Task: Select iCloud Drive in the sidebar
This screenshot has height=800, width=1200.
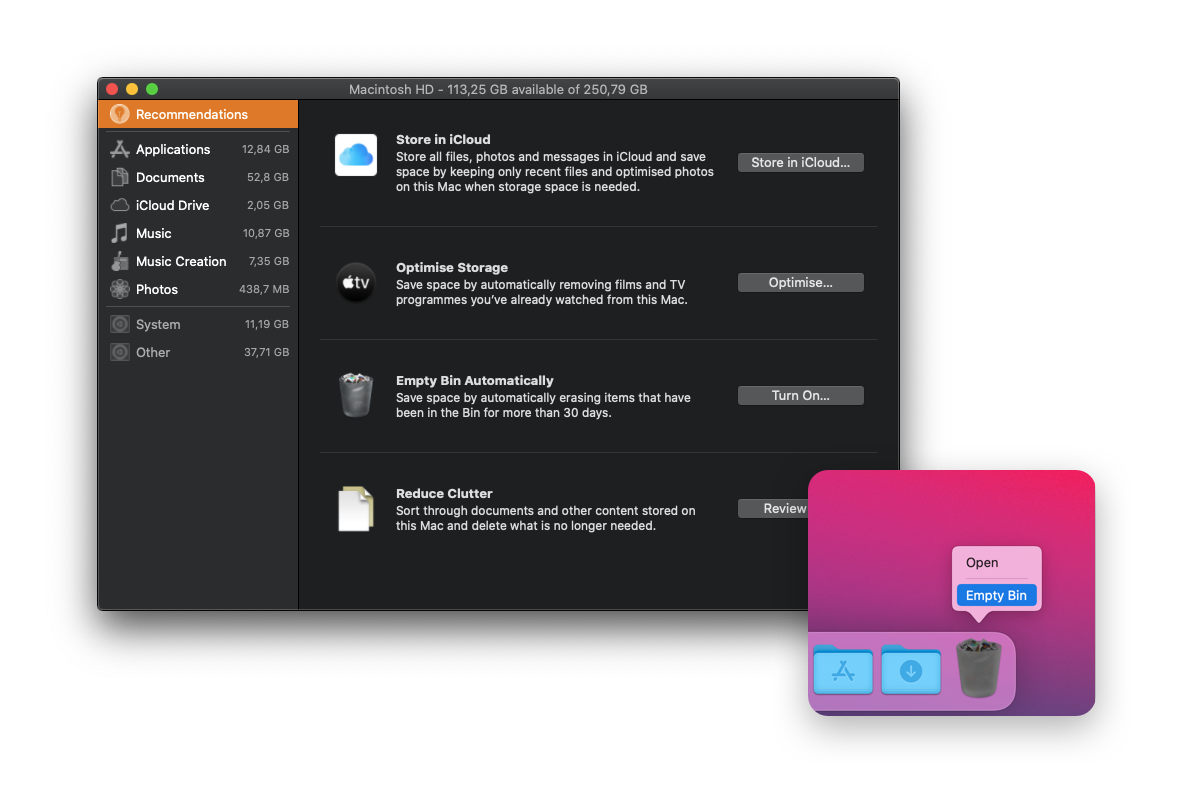Action: pos(198,205)
